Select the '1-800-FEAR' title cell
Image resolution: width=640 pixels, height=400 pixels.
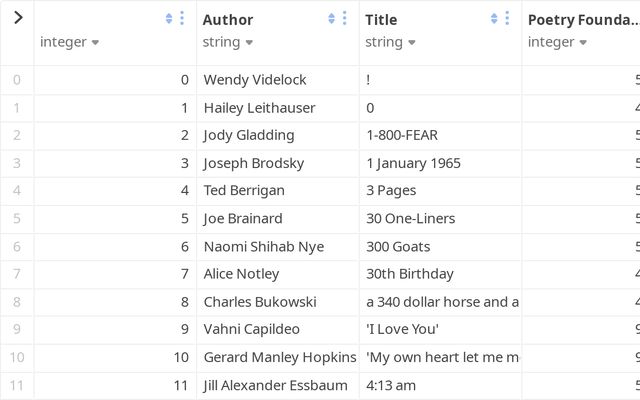pyautogui.click(x=402, y=135)
